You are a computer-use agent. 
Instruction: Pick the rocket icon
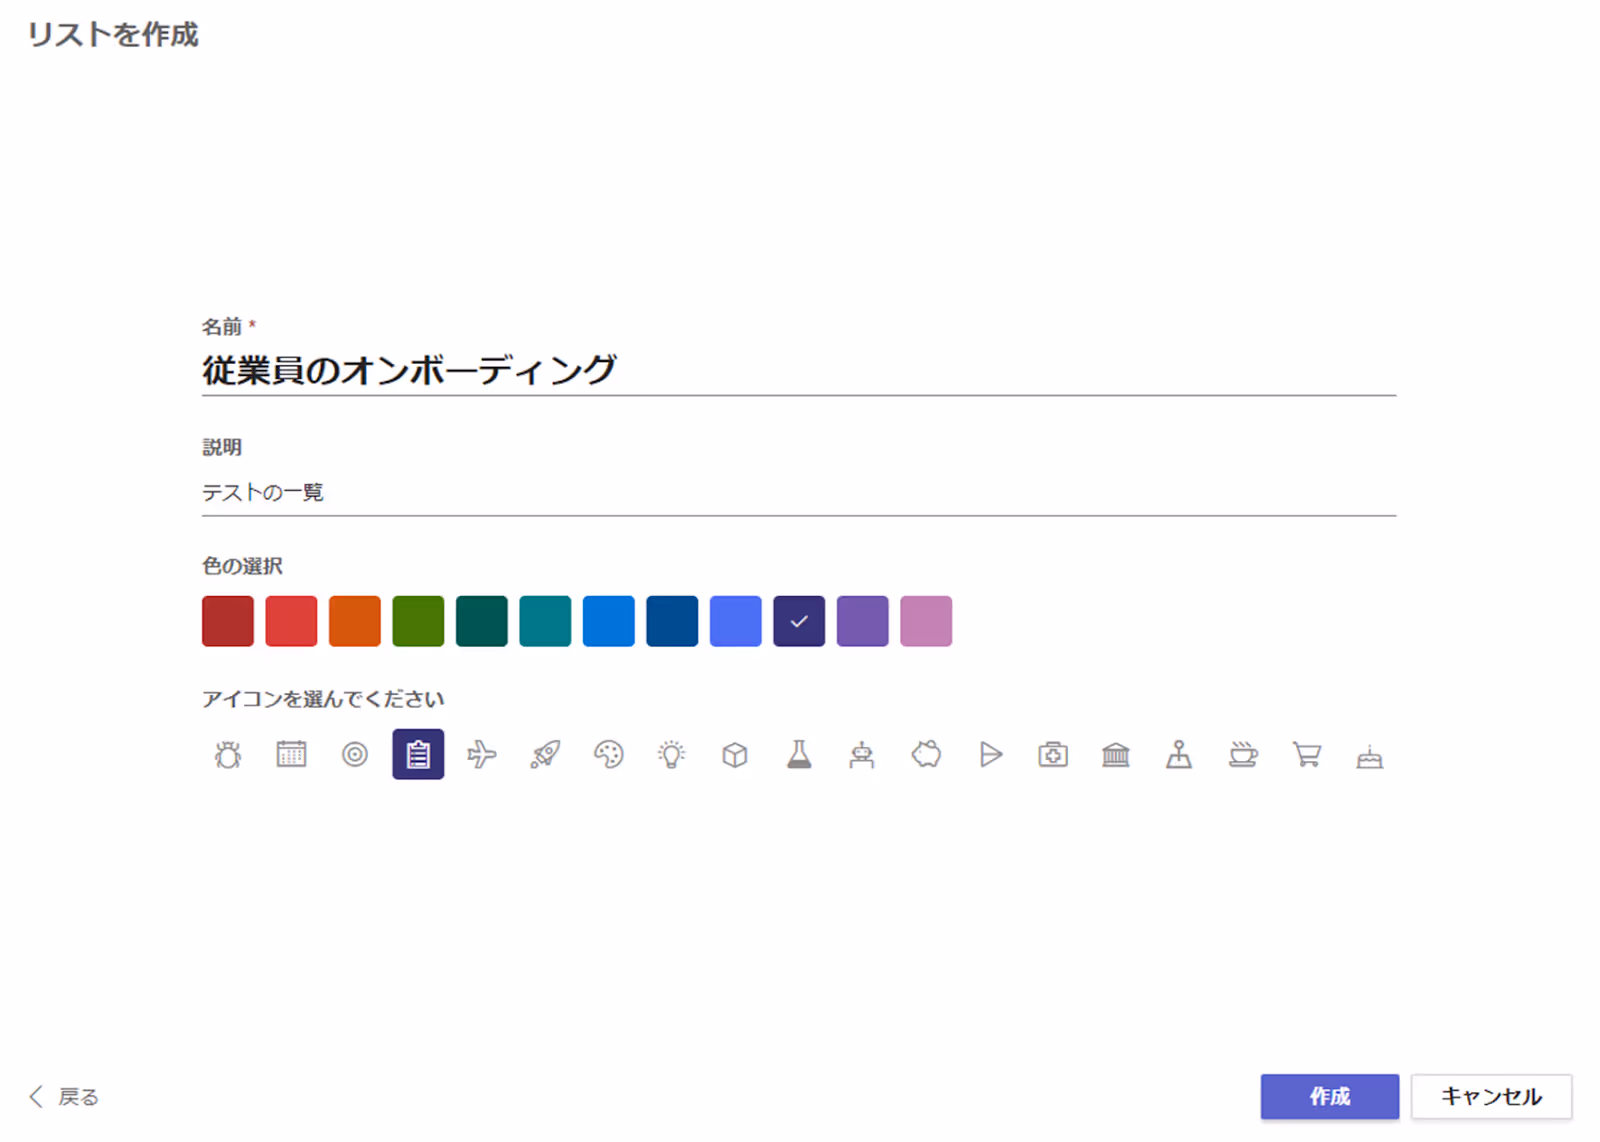tap(545, 754)
